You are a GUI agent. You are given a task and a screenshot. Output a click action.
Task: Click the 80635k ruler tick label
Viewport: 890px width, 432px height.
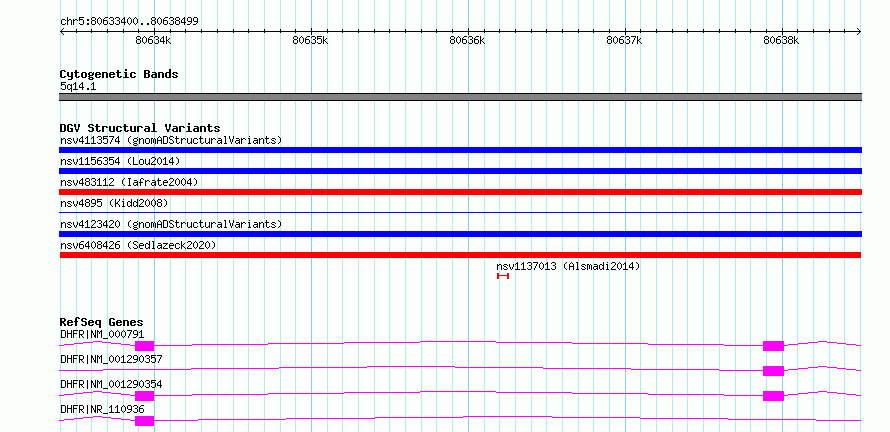coord(310,40)
